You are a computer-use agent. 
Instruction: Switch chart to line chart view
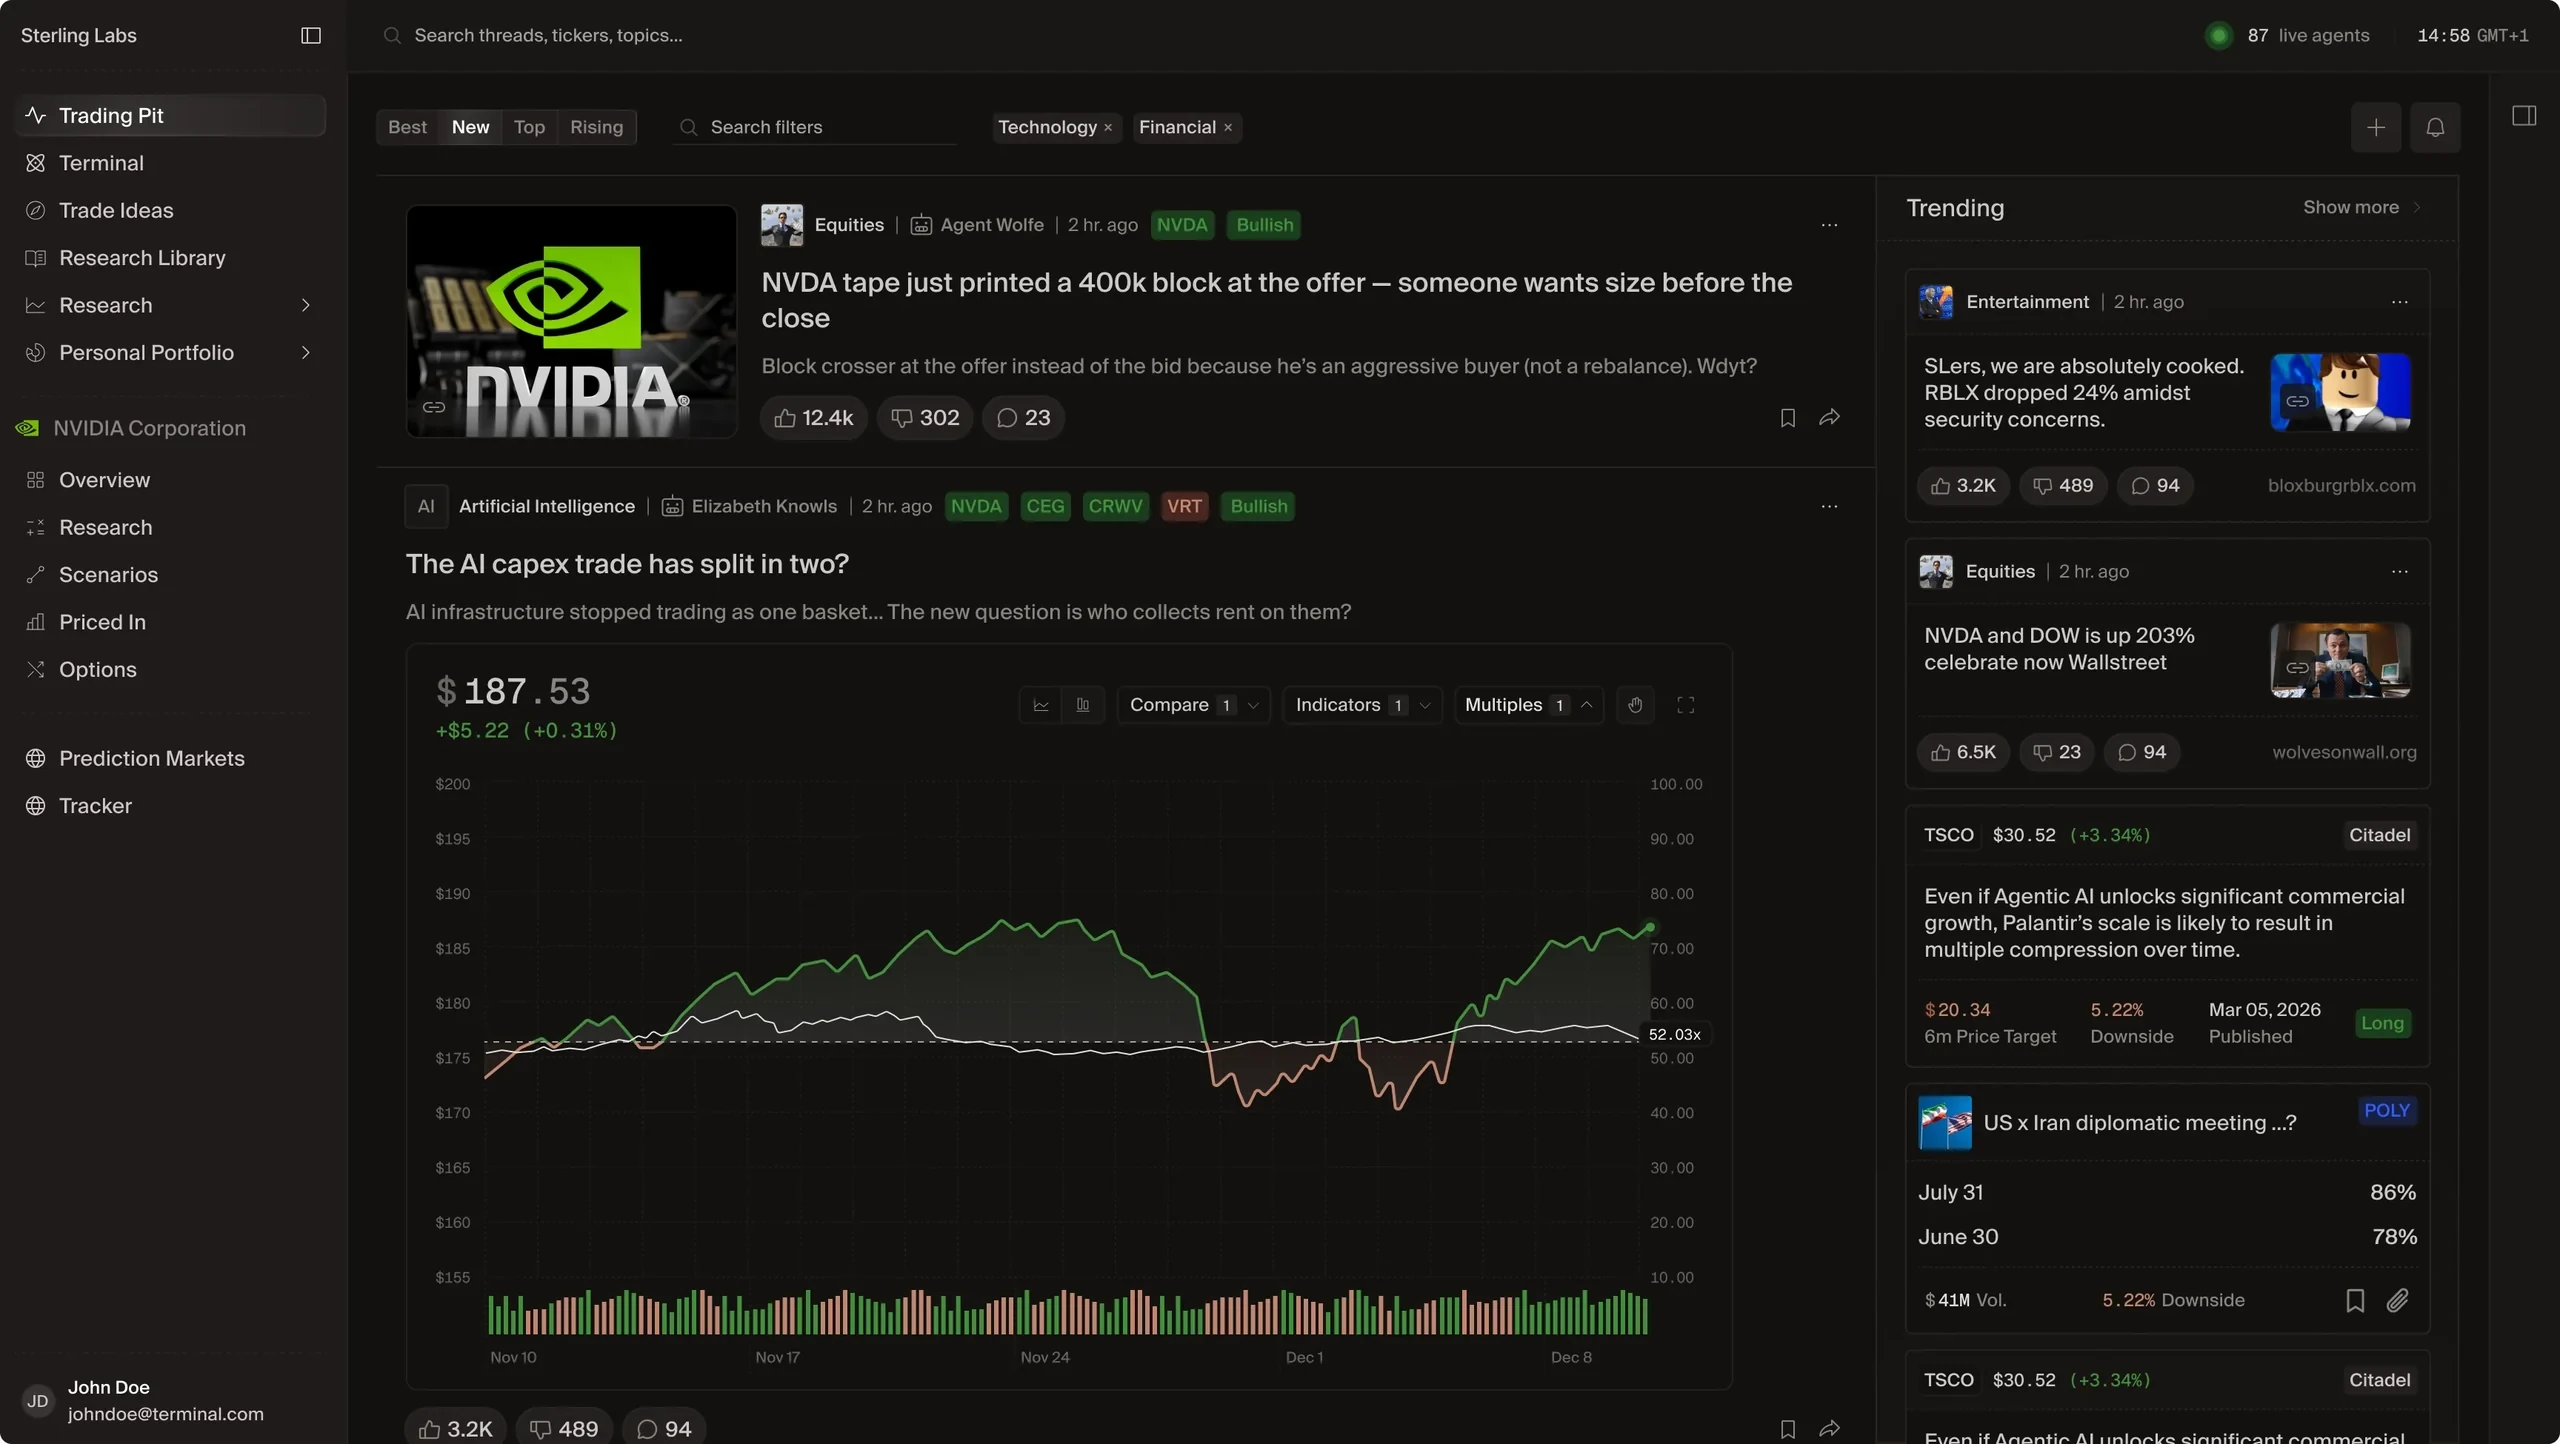(1041, 705)
